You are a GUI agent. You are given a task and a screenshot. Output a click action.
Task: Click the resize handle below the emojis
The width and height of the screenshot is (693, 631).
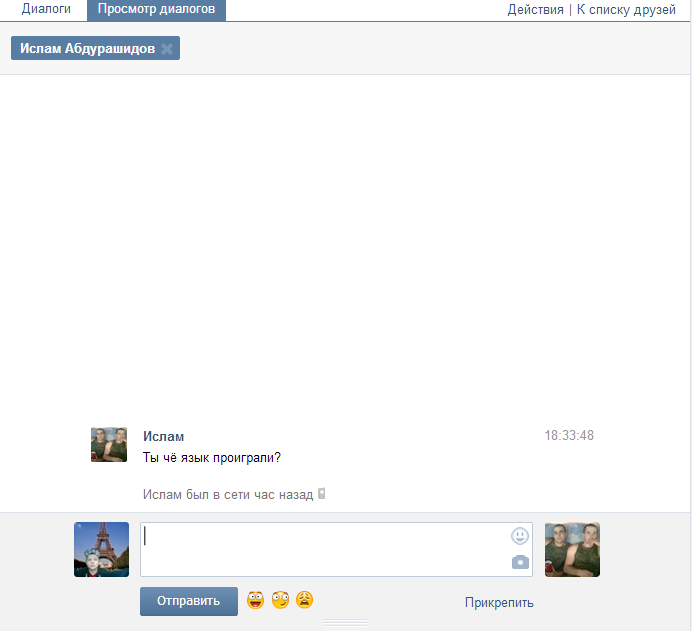coord(345,623)
